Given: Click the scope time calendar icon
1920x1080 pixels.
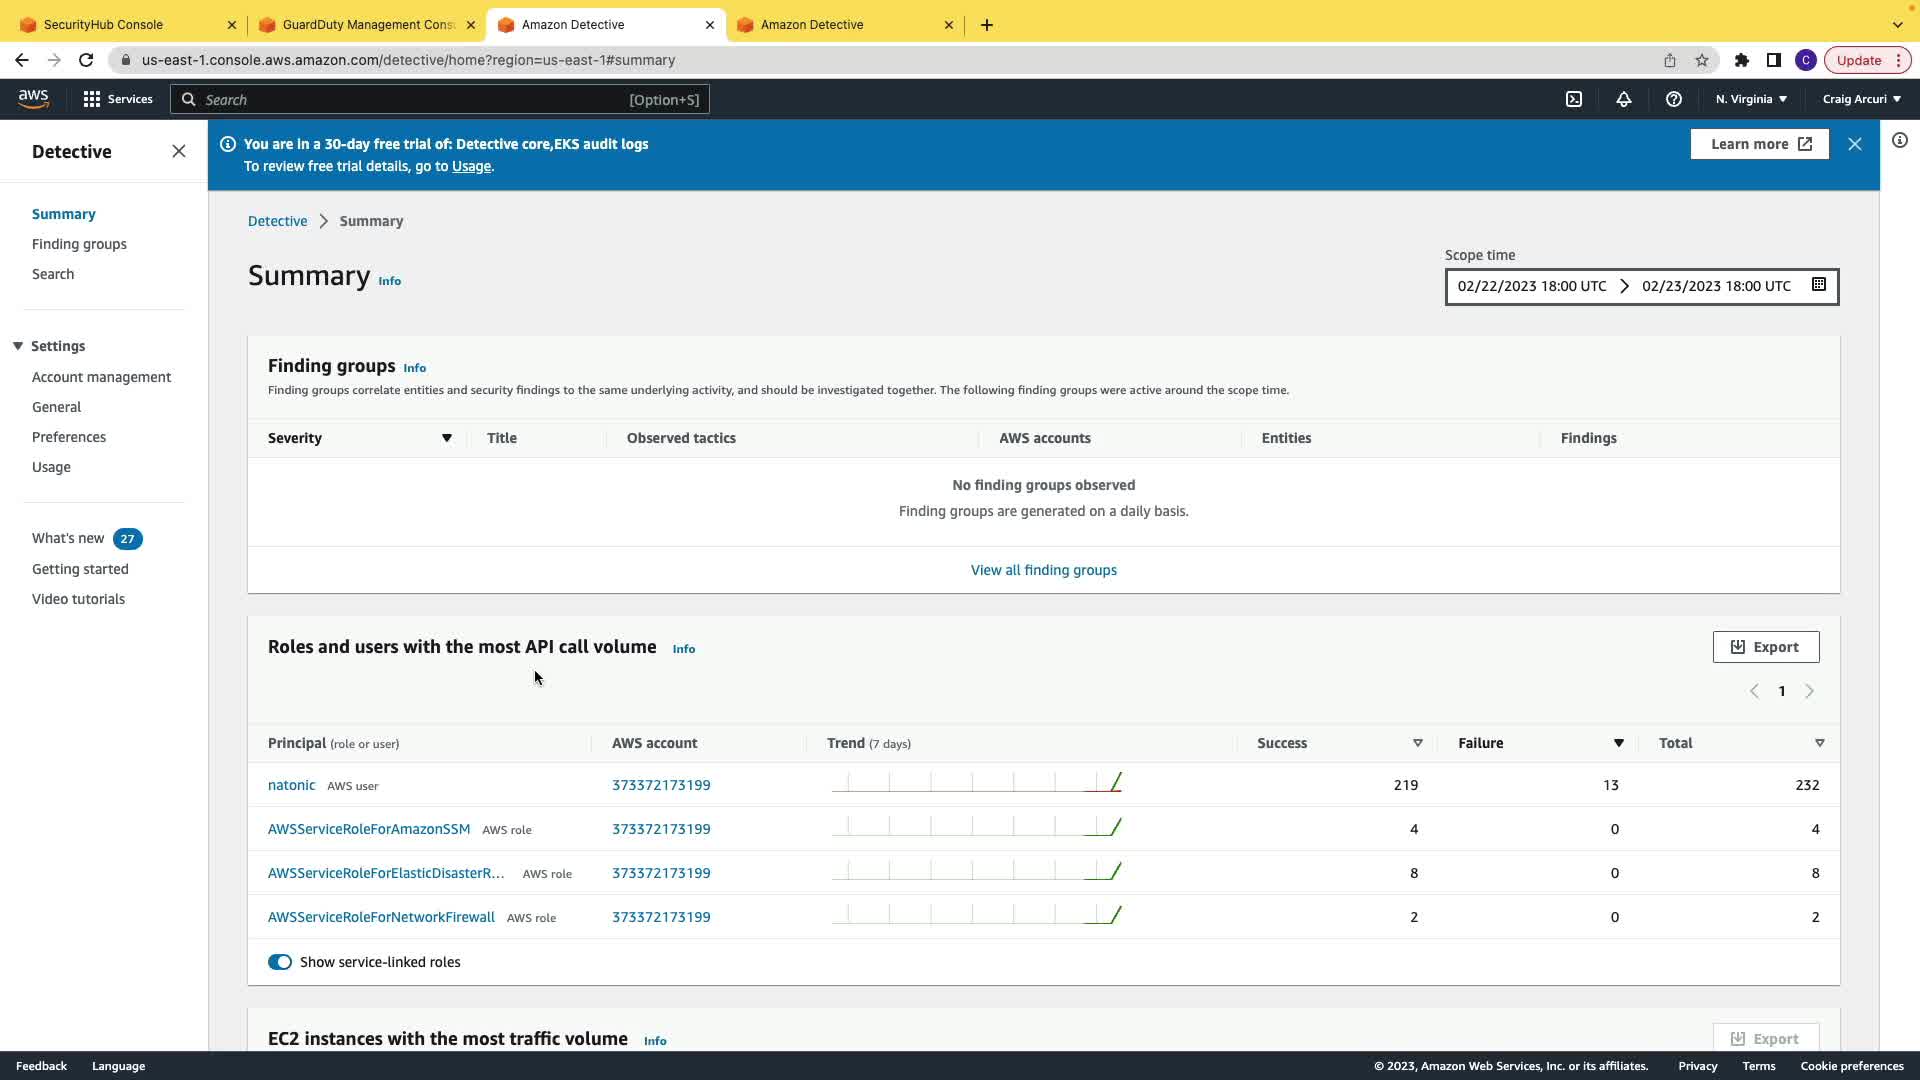Looking at the screenshot, I should pos(1819,285).
